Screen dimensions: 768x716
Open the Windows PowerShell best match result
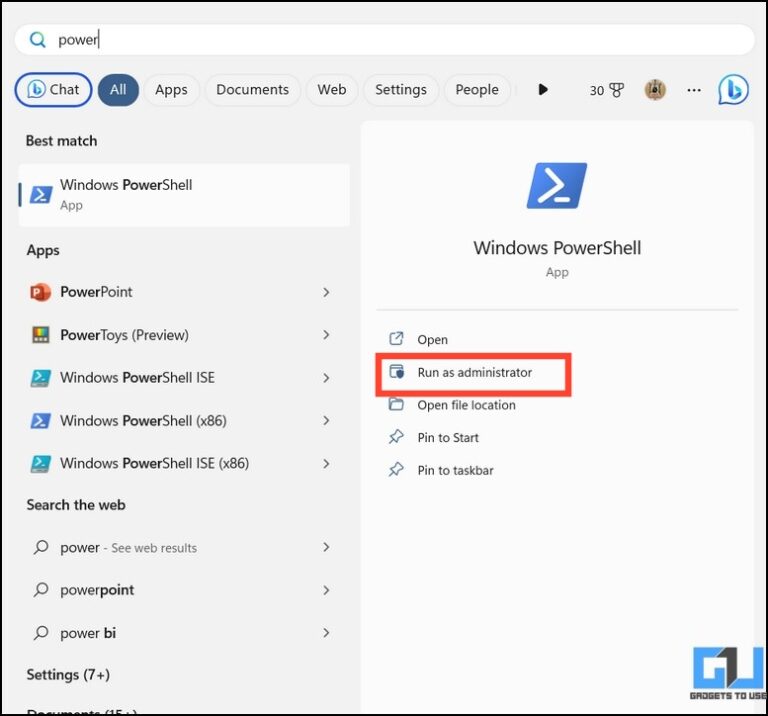click(184, 195)
